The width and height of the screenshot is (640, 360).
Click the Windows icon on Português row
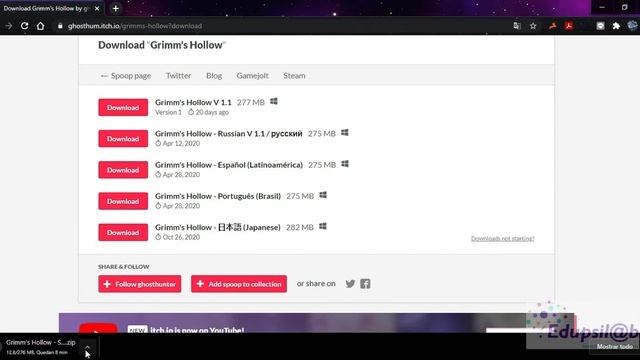point(323,195)
